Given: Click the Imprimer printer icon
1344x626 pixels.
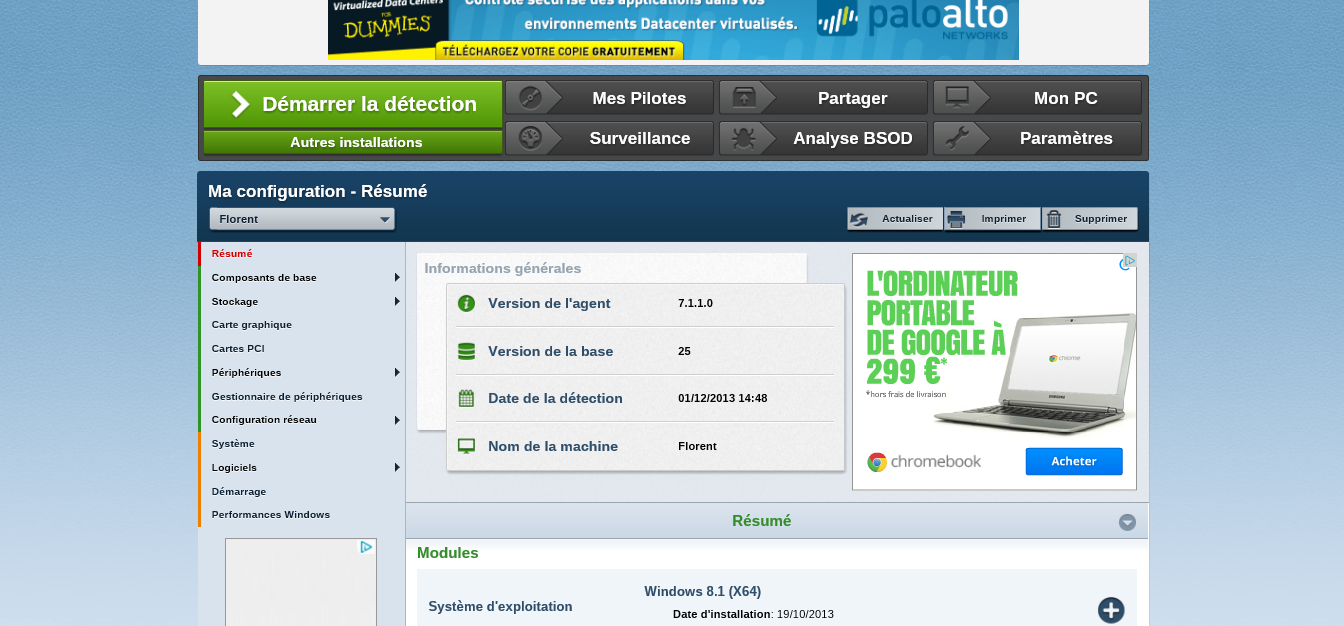Looking at the screenshot, I should pyautogui.click(x=956, y=219).
